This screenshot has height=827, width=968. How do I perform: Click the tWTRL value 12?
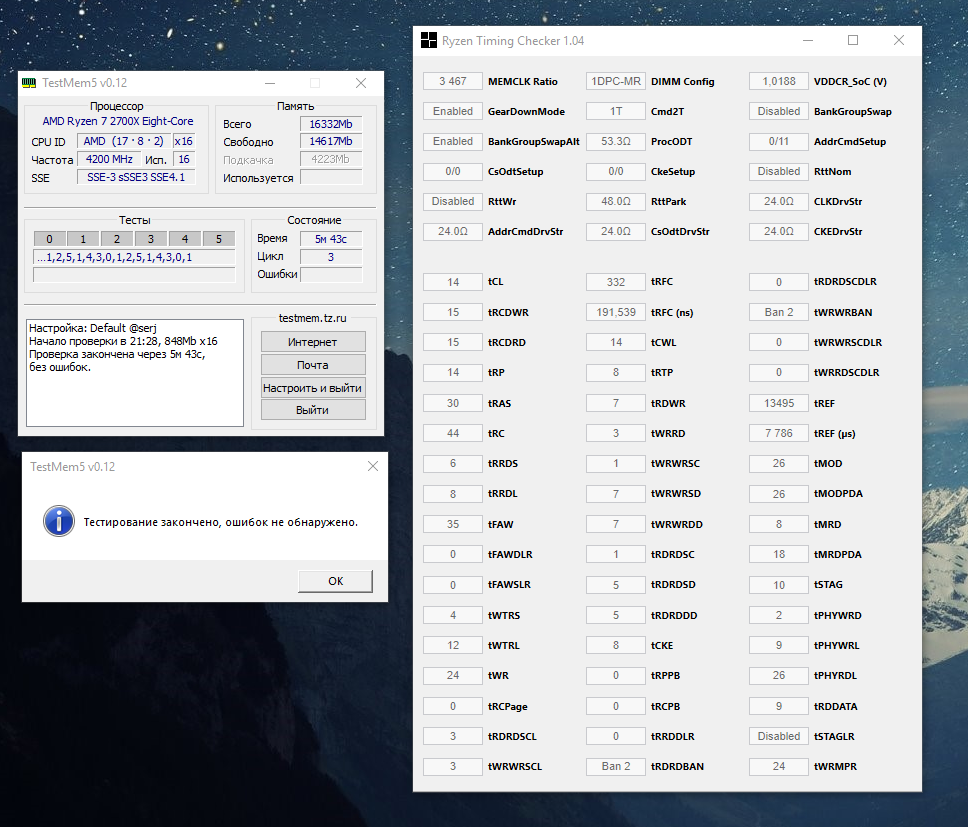tap(453, 645)
